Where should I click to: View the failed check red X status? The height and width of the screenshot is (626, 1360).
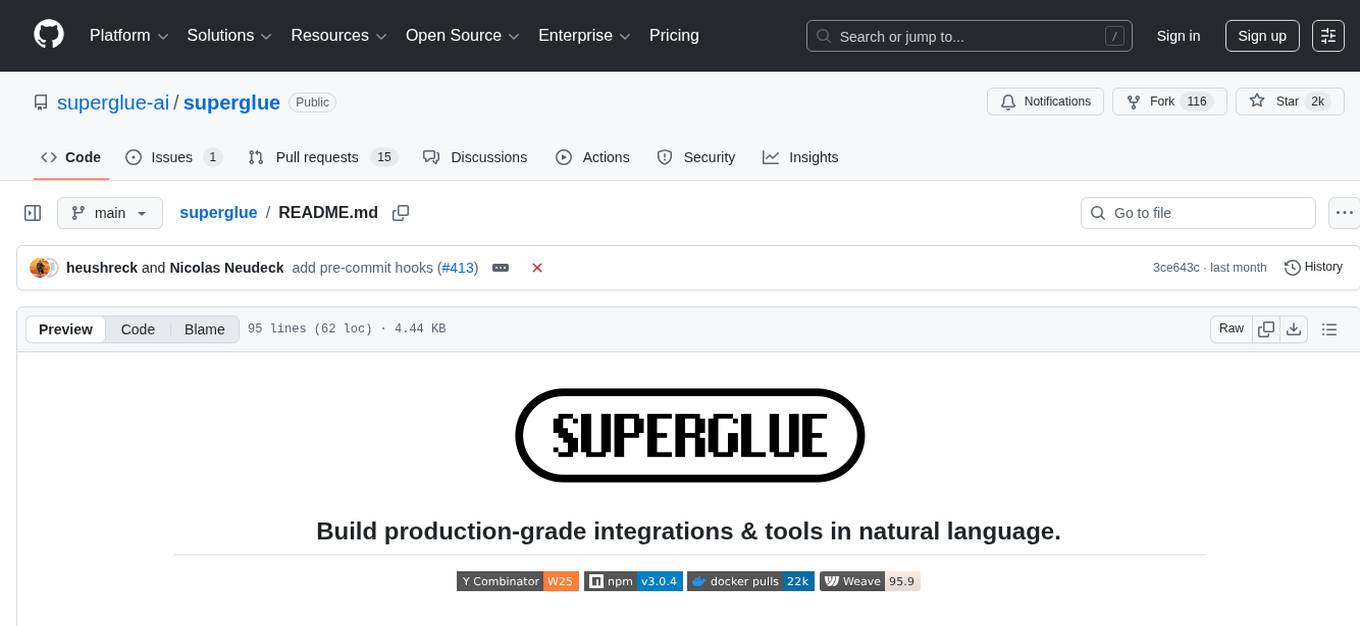coord(537,267)
